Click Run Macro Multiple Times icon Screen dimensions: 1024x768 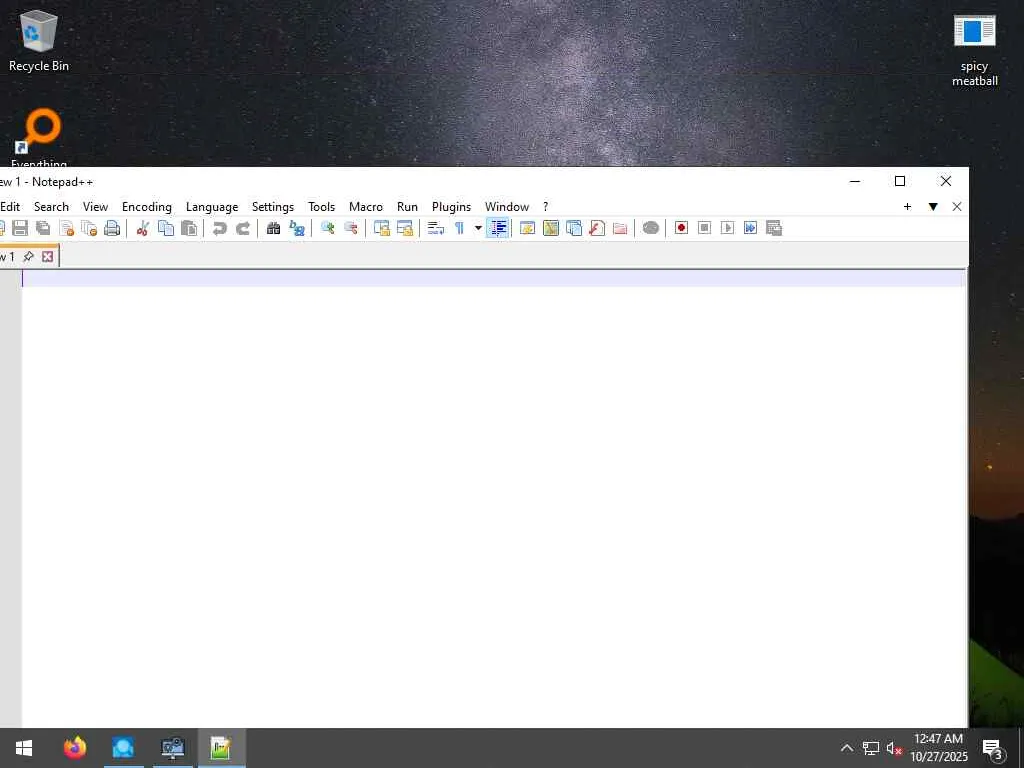[750, 228]
